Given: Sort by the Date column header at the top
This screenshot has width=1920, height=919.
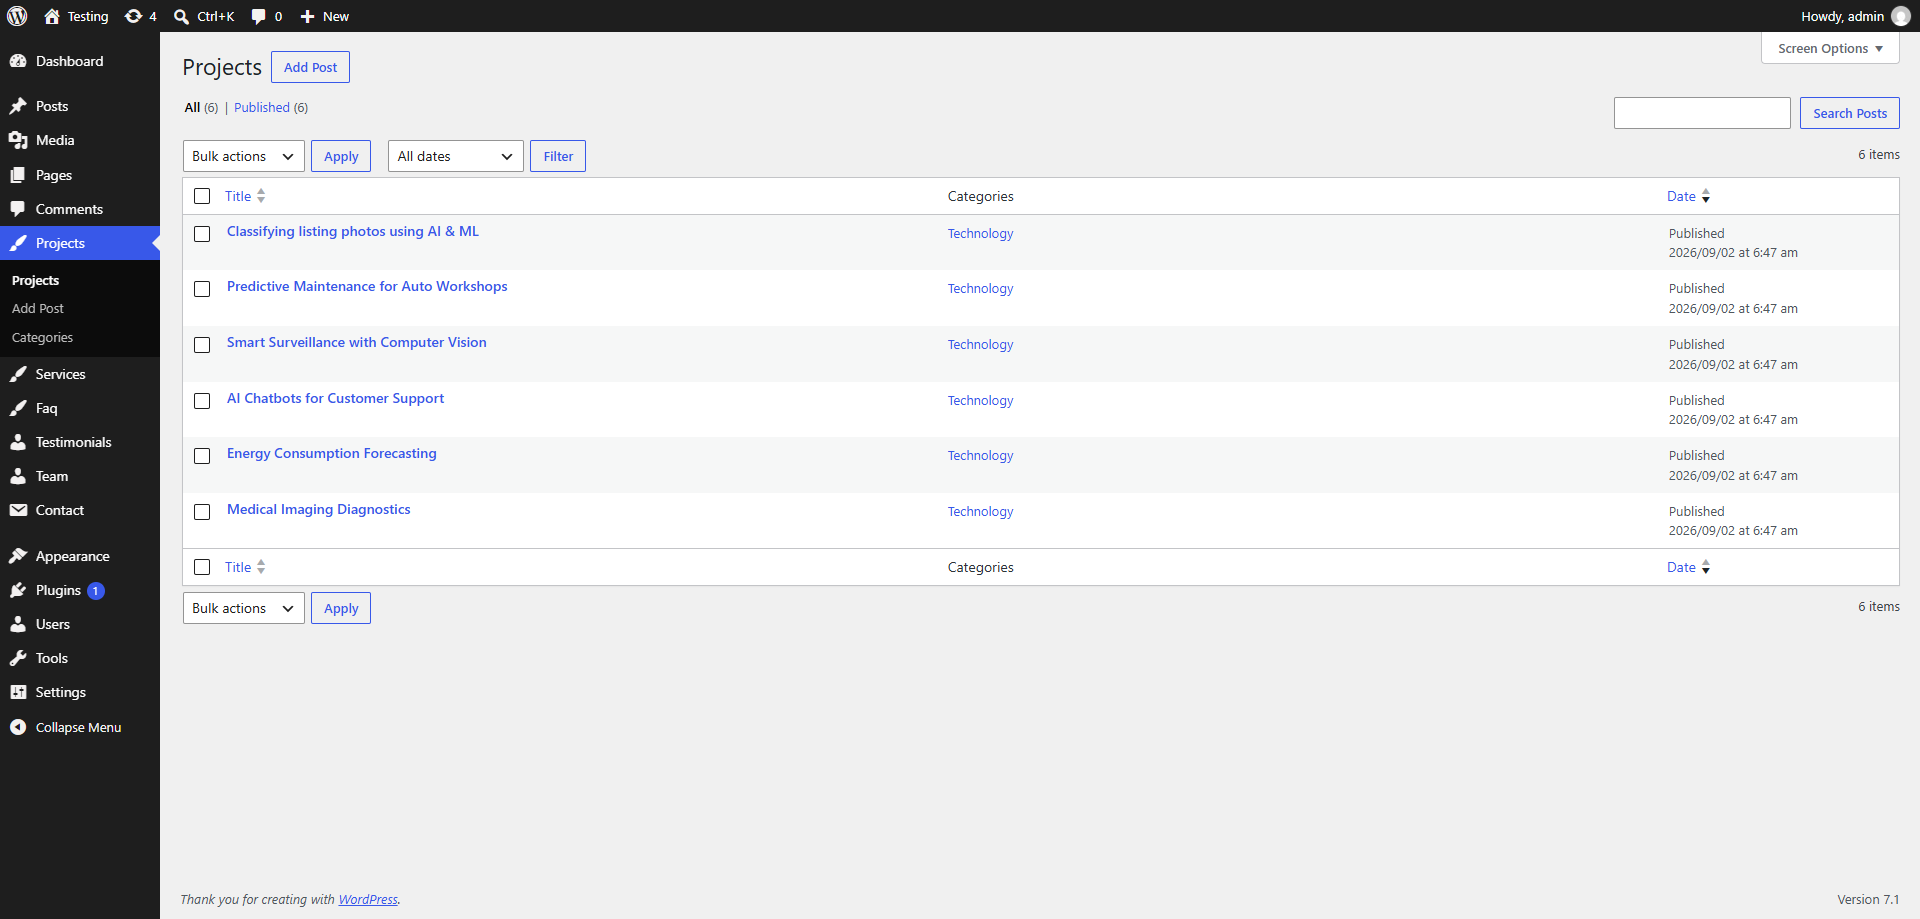Looking at the screenshot, I should tap(1688, 196).
